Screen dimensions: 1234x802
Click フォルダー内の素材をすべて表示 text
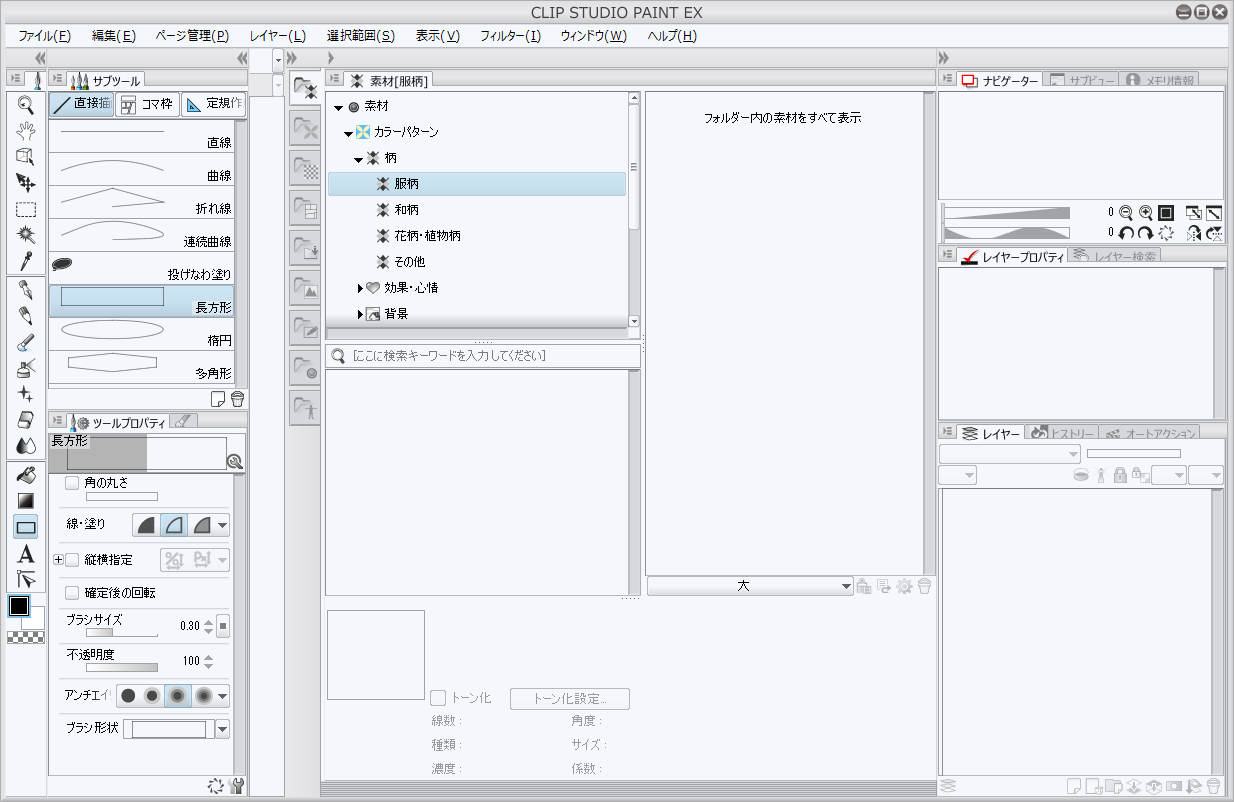pos(782,118)
